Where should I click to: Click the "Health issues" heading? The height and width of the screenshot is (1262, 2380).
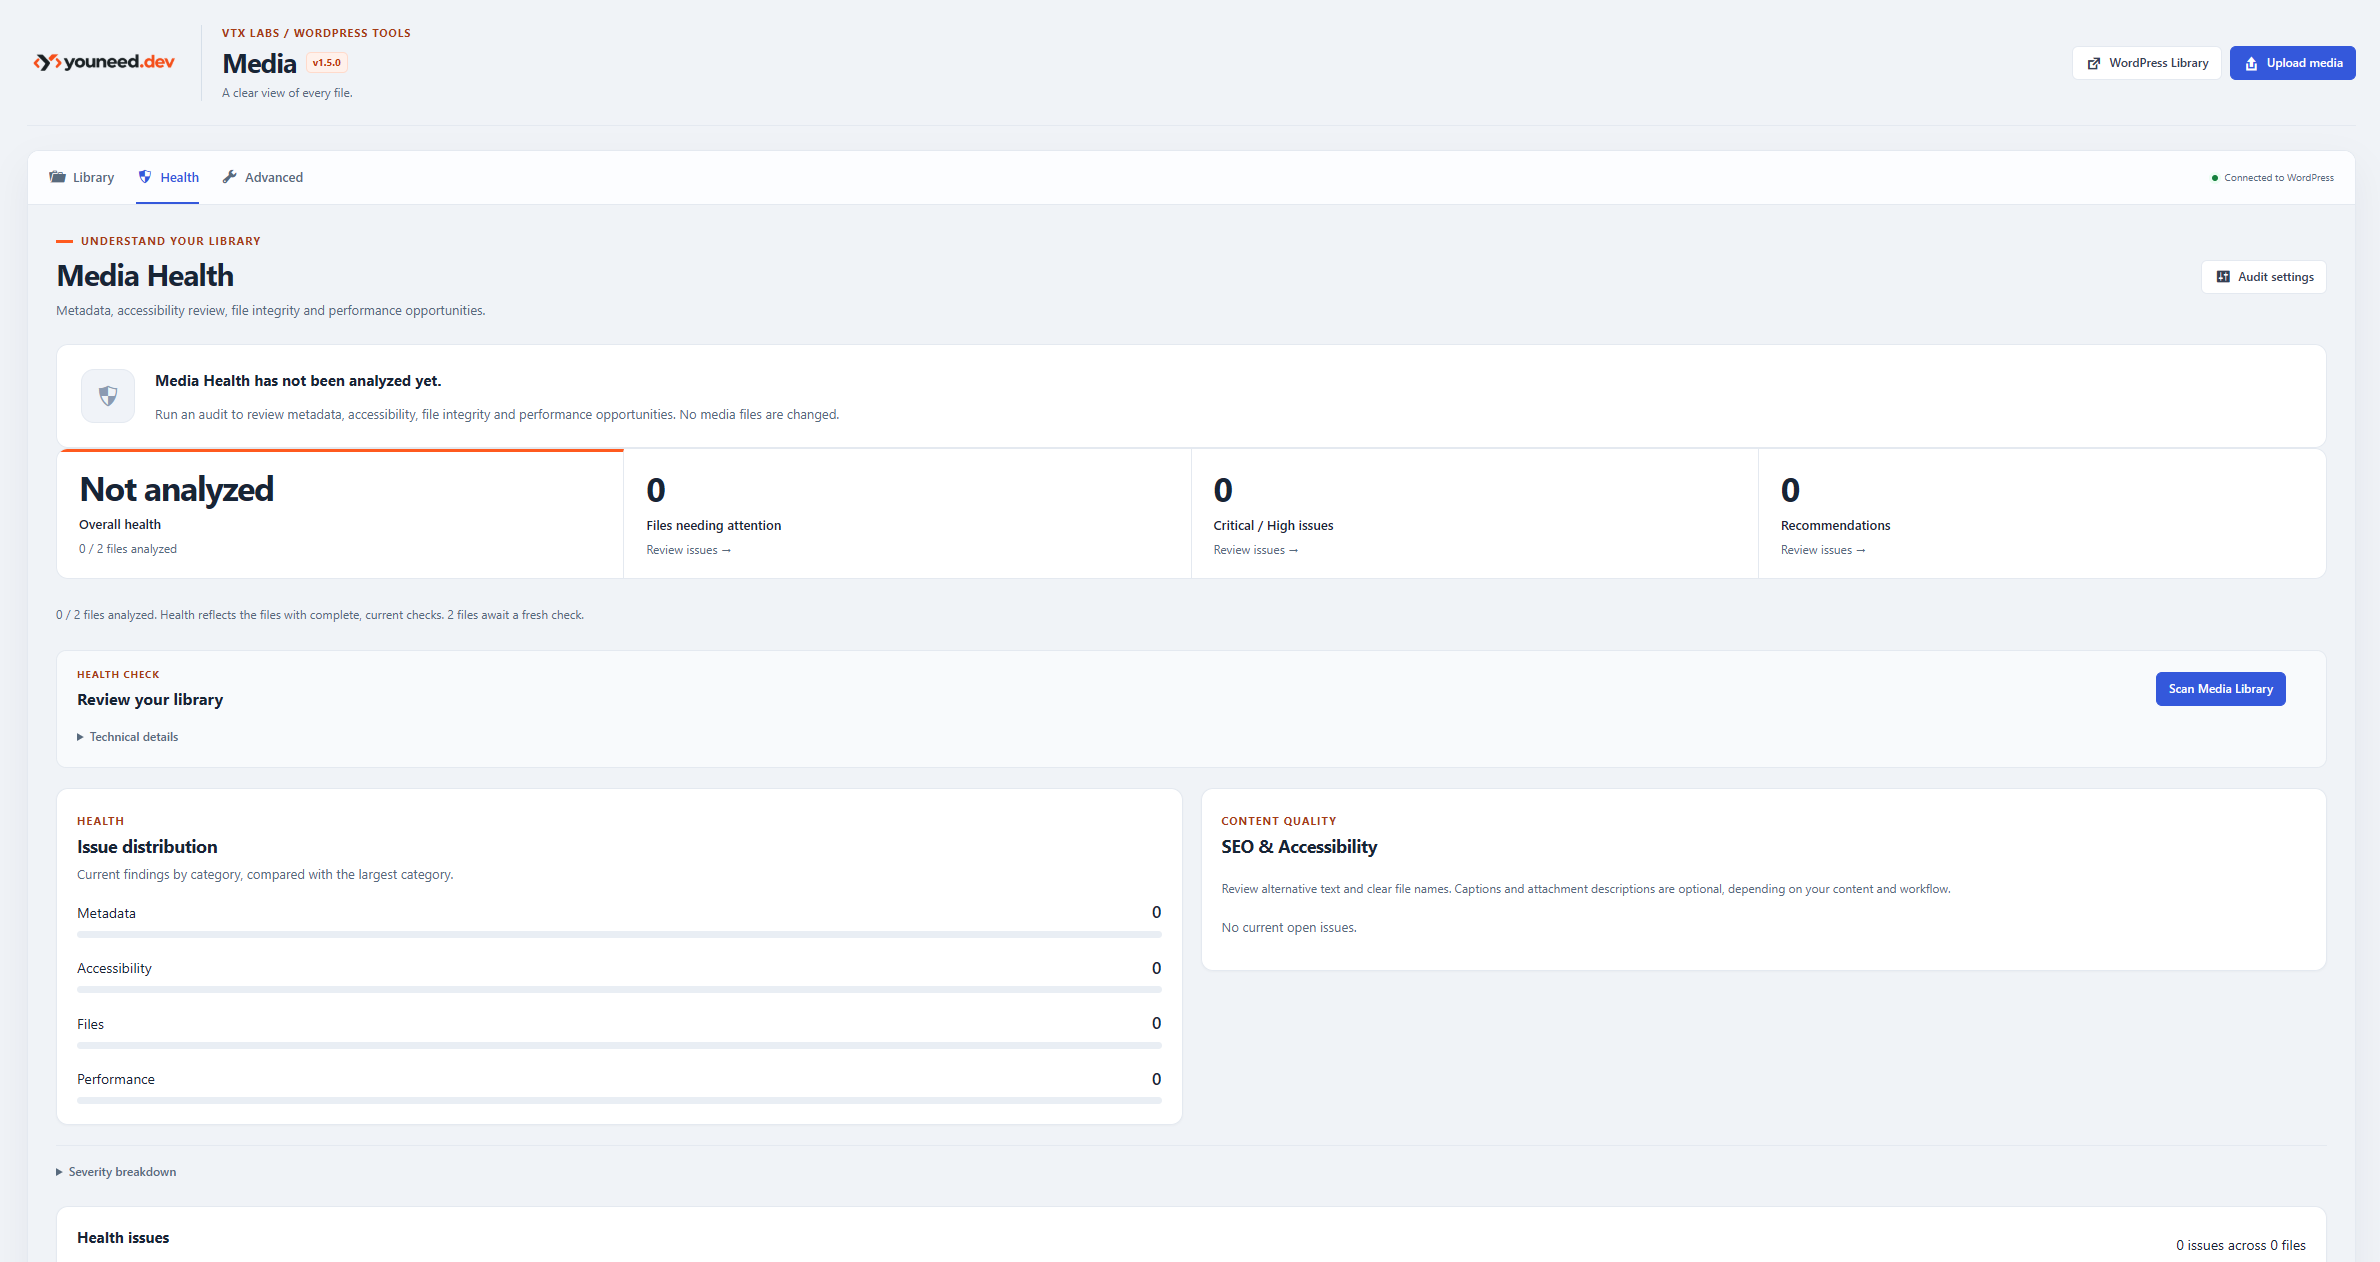123,1238
